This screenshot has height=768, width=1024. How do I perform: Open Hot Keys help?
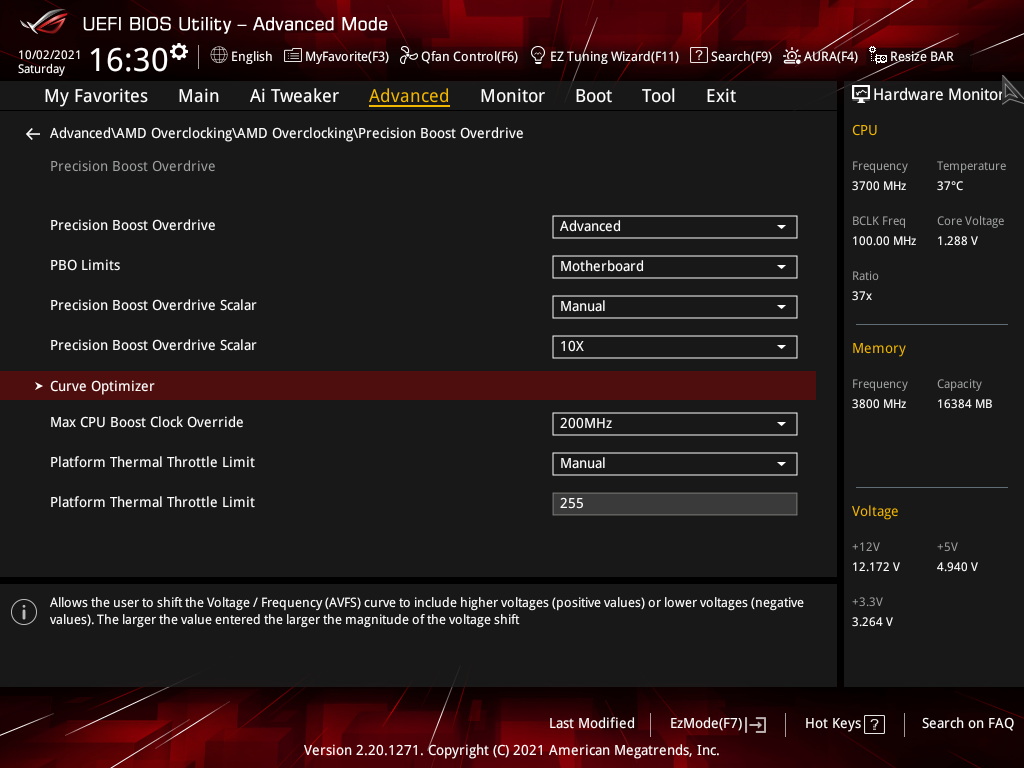(x=844, y=724)
